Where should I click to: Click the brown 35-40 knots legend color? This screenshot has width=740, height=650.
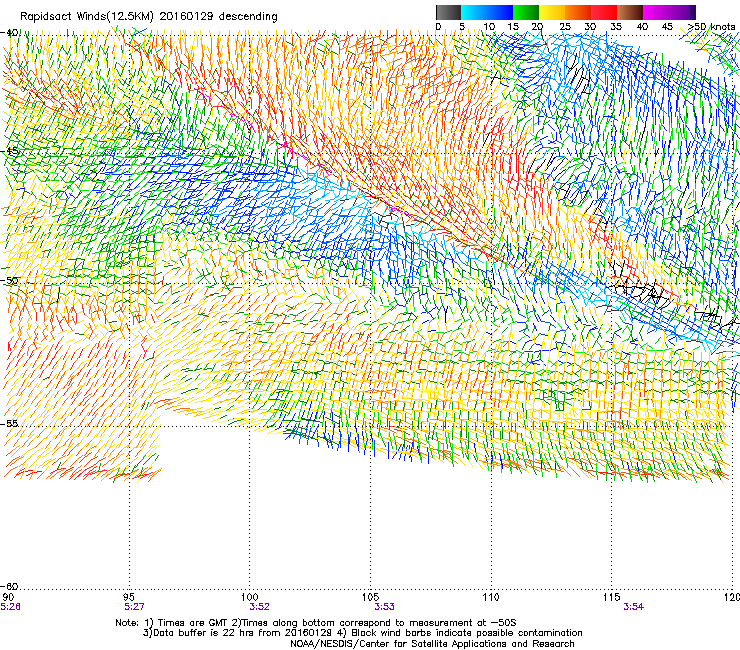(630, 12)
